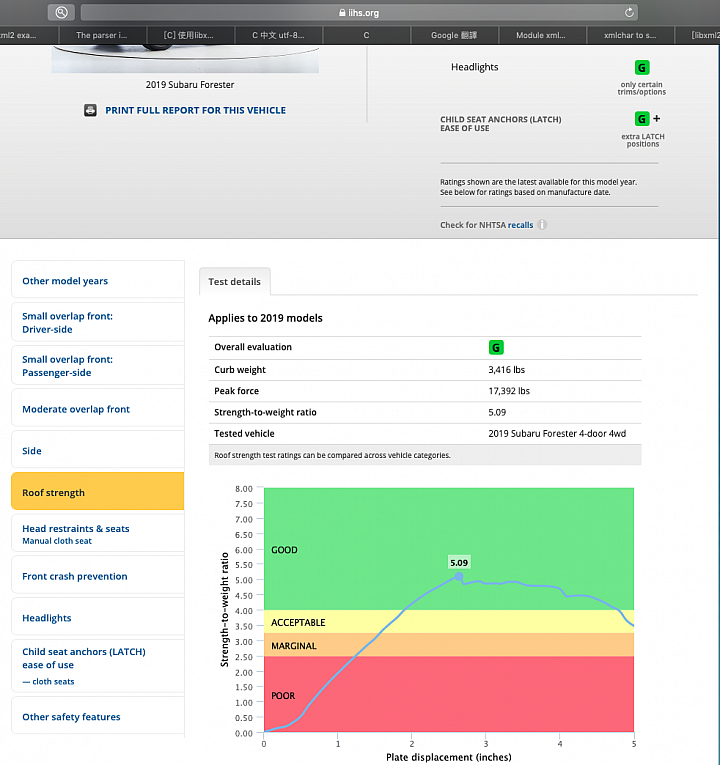Image resolution: width=720 pixels, height=765 pixels.
Task: Click the 'extra LATCH positions' note
Action: click(x=643, y=140)
